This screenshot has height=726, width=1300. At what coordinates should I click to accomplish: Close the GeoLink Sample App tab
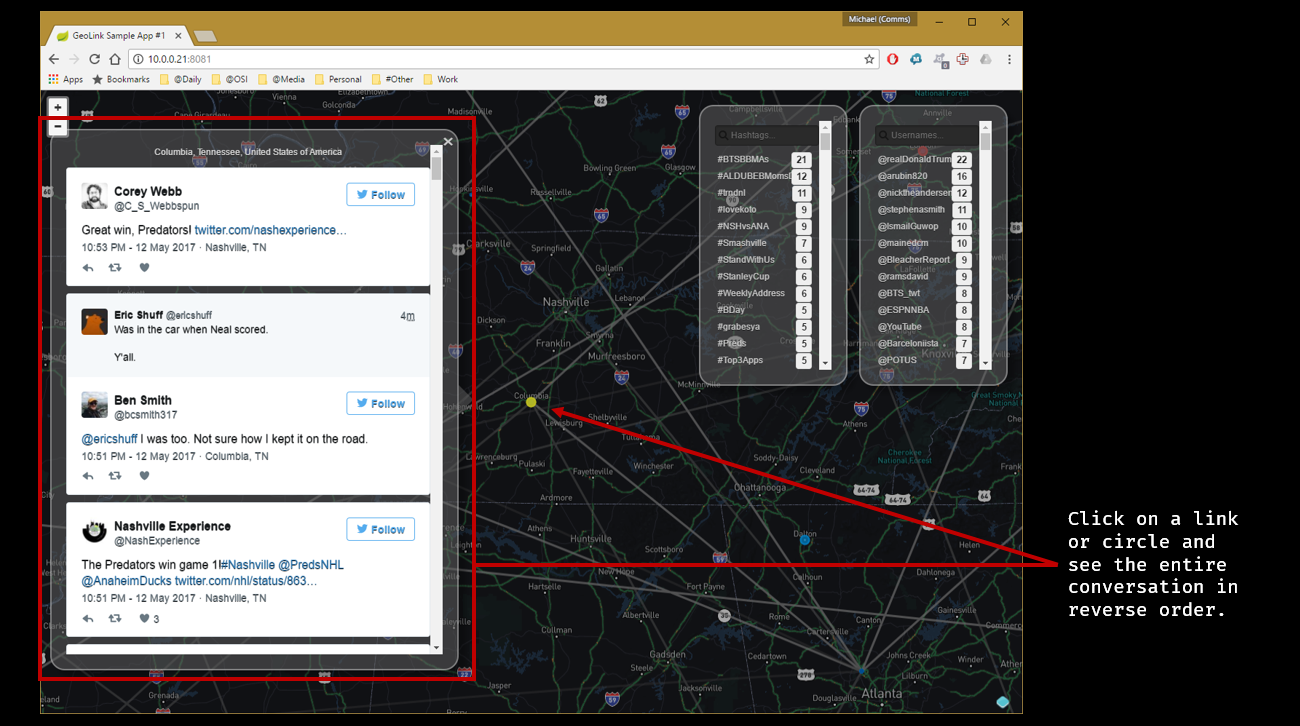tap(176, 35)
